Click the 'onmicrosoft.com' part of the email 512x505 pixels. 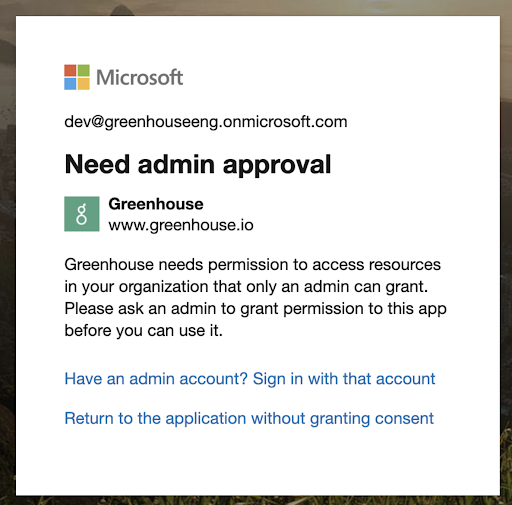click(285, 121)
